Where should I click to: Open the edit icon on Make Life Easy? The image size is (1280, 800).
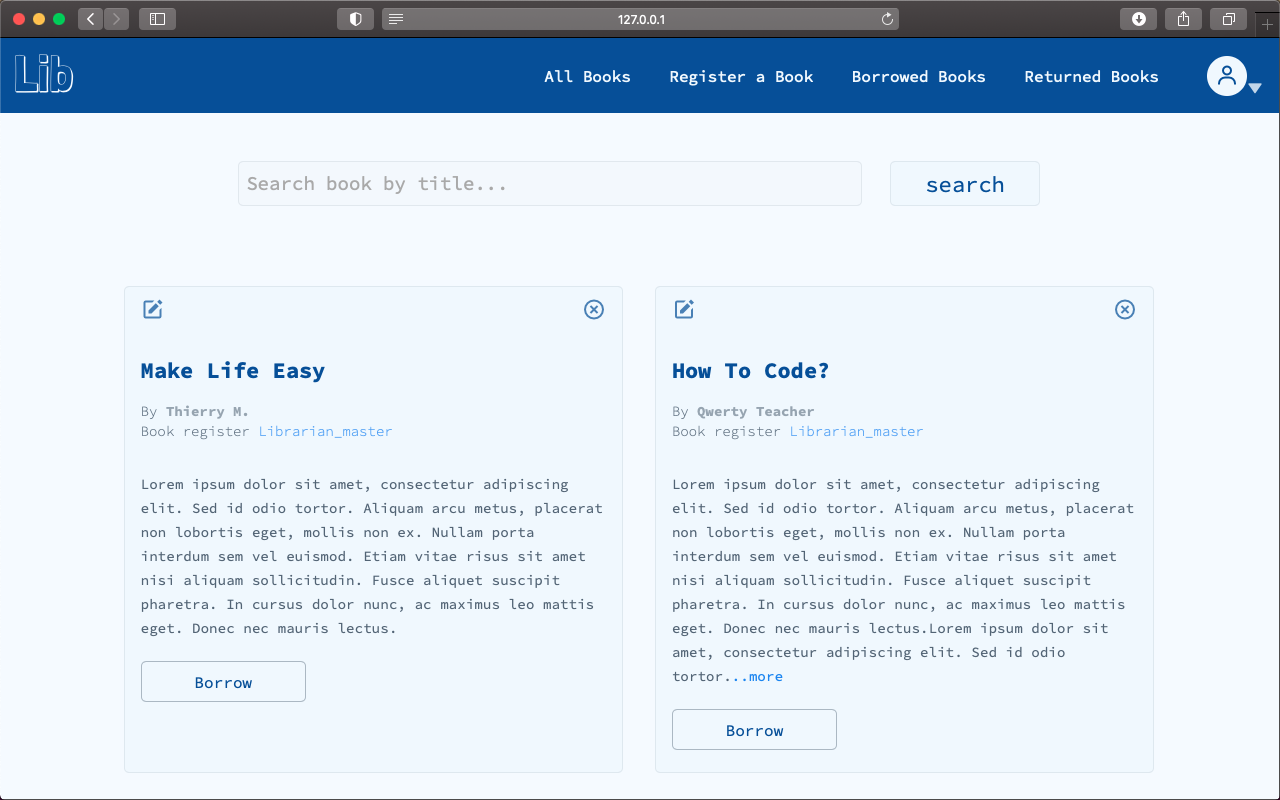coord(152,310)
